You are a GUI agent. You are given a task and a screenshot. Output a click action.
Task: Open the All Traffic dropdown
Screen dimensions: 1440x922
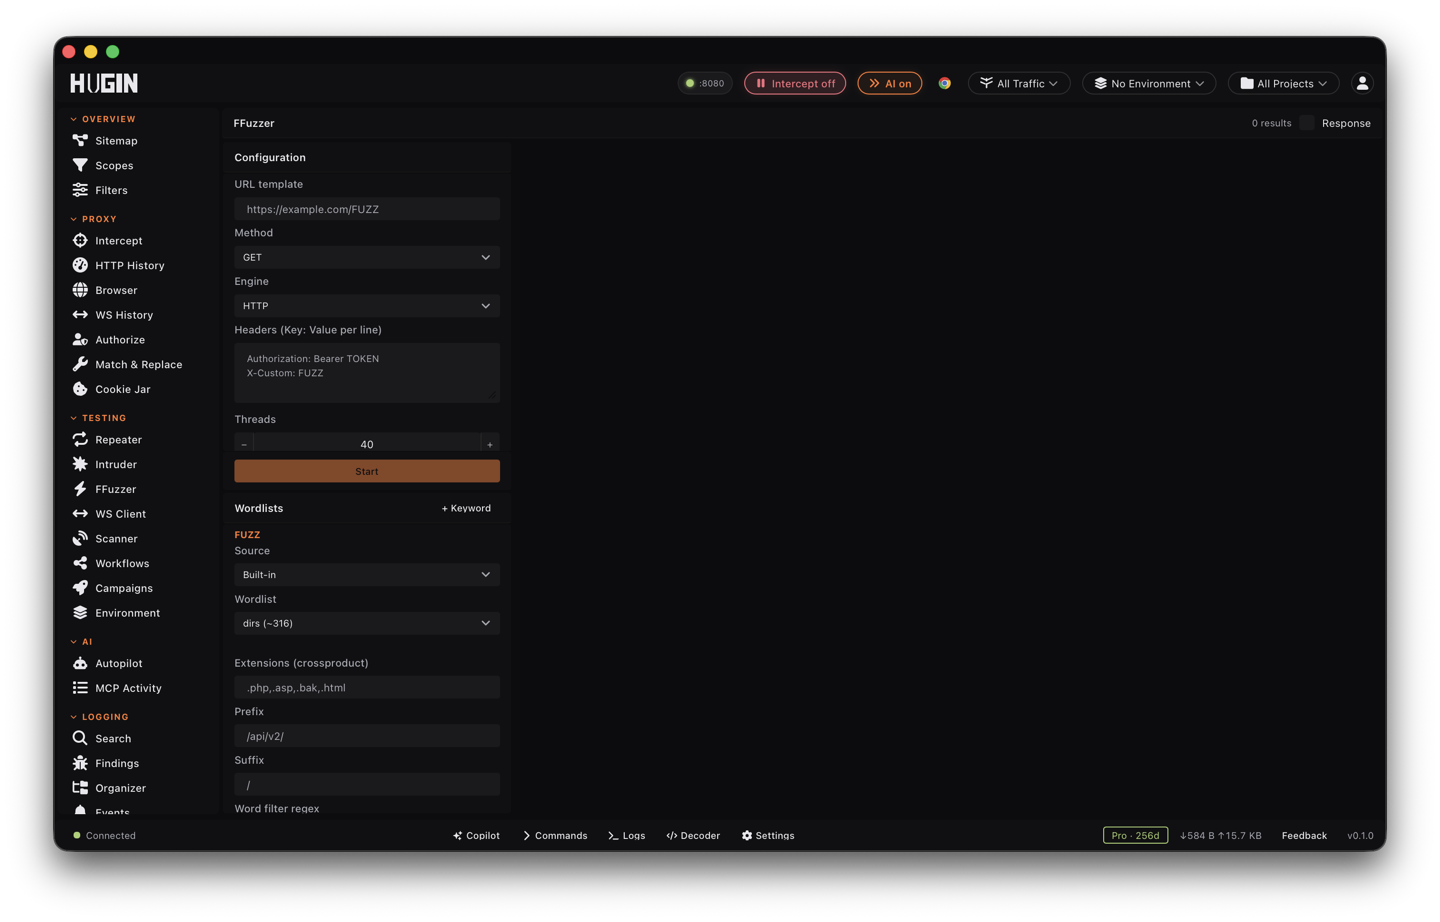coord(1019,83)
